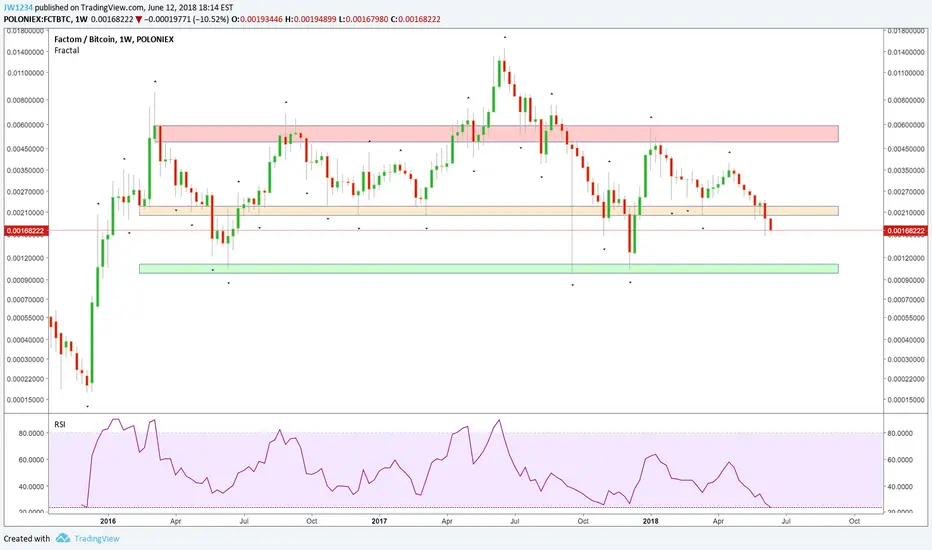Click 0.00022000 on the left price axis
This screenshot has width=932, height=550.
pyautogui.click(x=26, y=379)
